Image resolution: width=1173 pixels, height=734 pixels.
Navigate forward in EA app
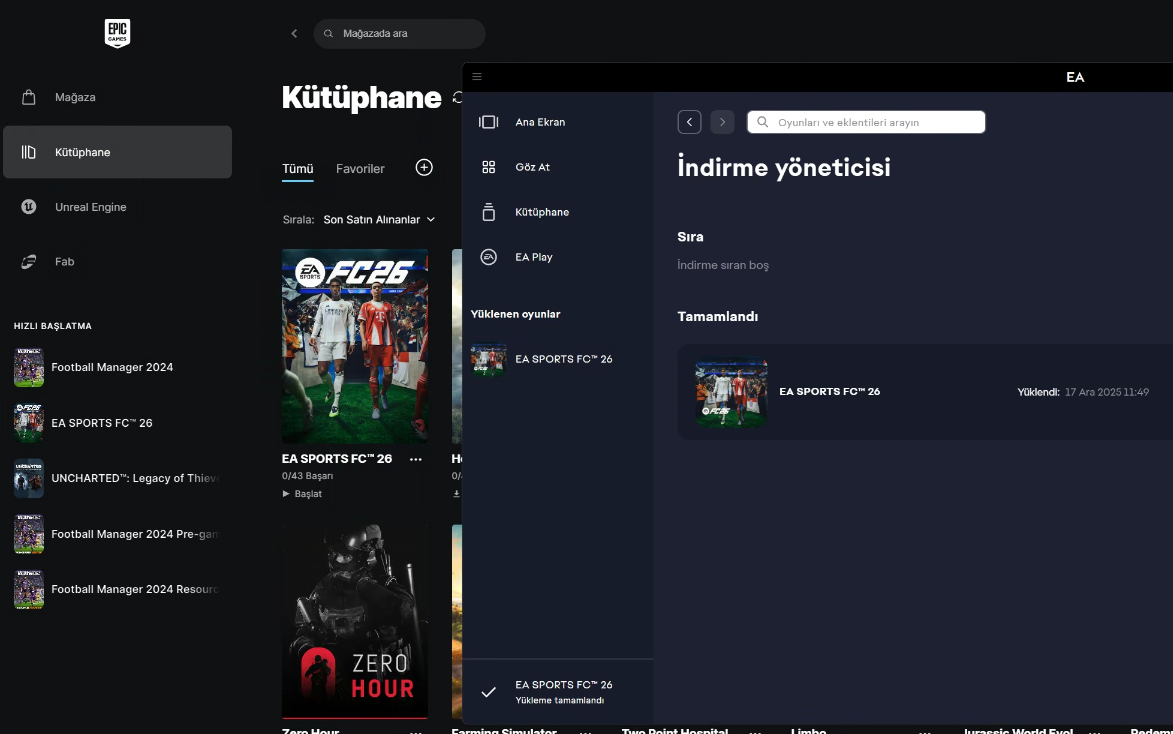click(722, 122)
